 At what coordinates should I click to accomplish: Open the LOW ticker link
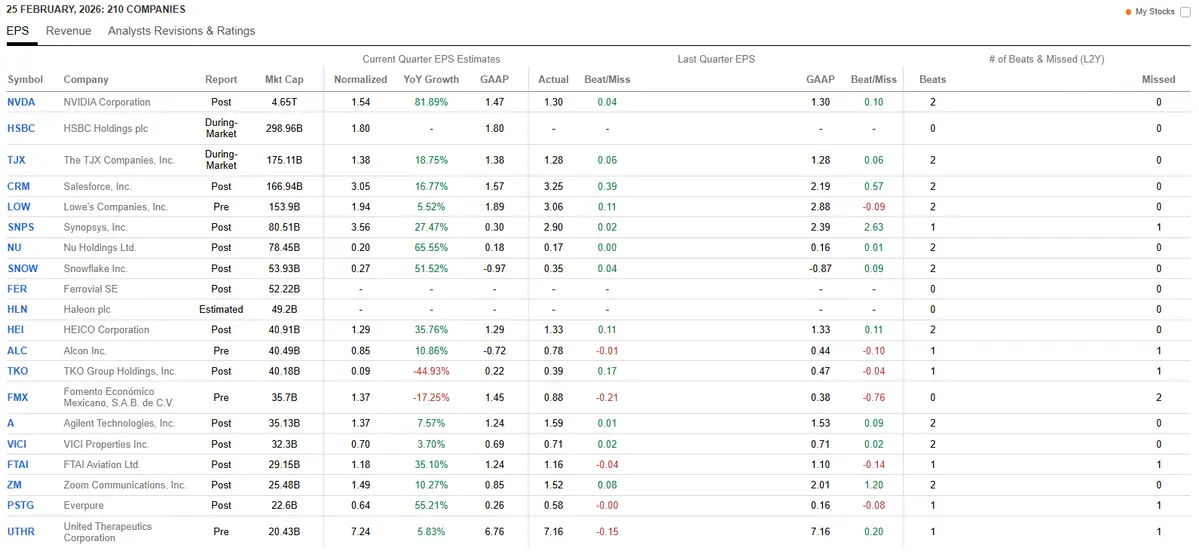(18, 207)
